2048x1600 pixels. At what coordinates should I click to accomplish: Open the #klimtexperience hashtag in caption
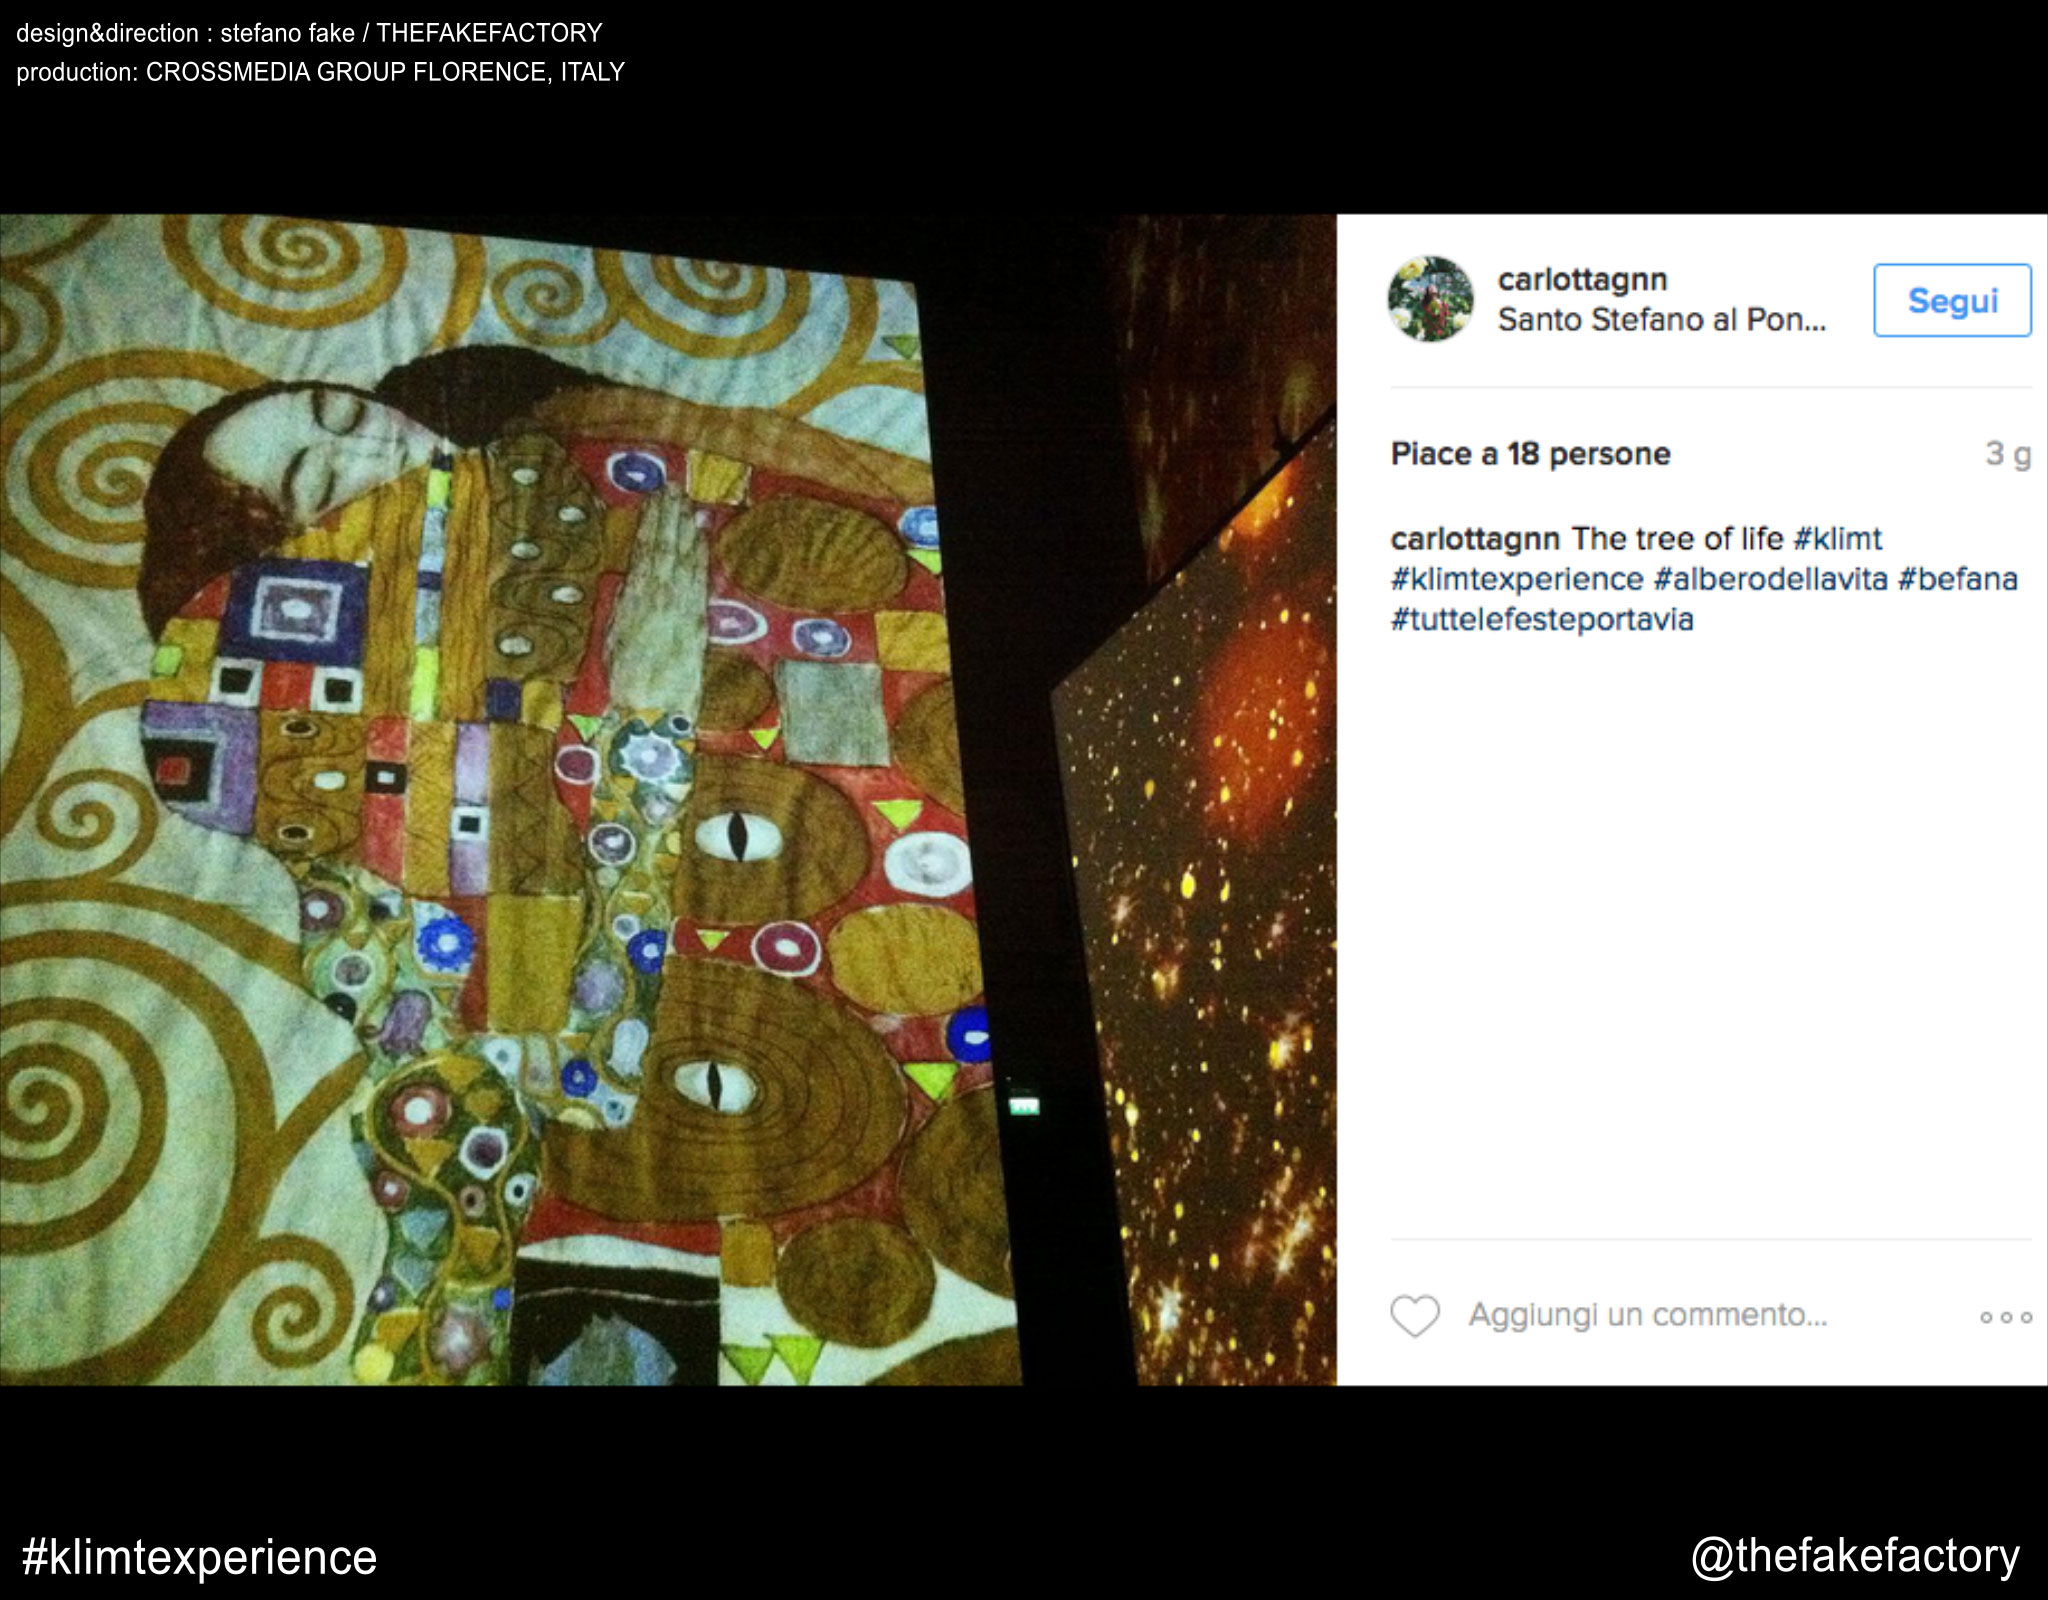click(x=1516, y=579)
